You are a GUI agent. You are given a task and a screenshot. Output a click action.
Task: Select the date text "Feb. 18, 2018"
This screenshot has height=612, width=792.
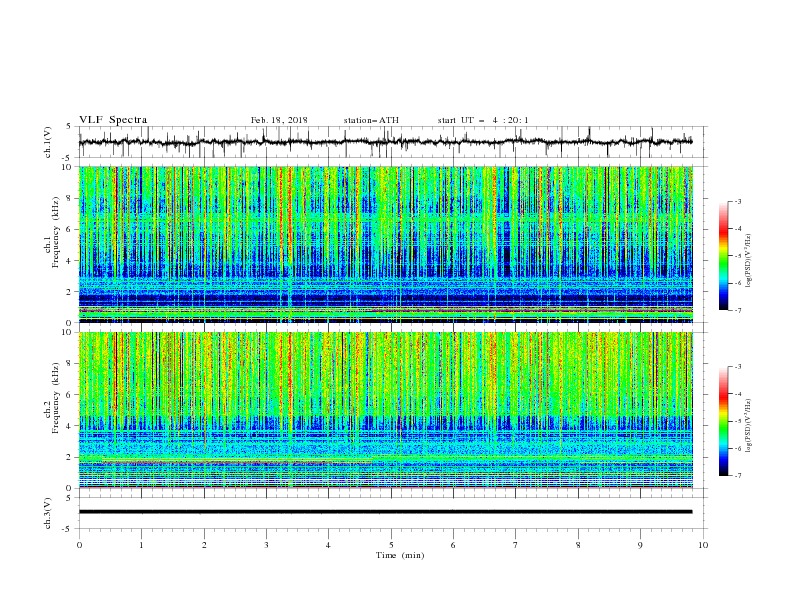coord(279,120)
